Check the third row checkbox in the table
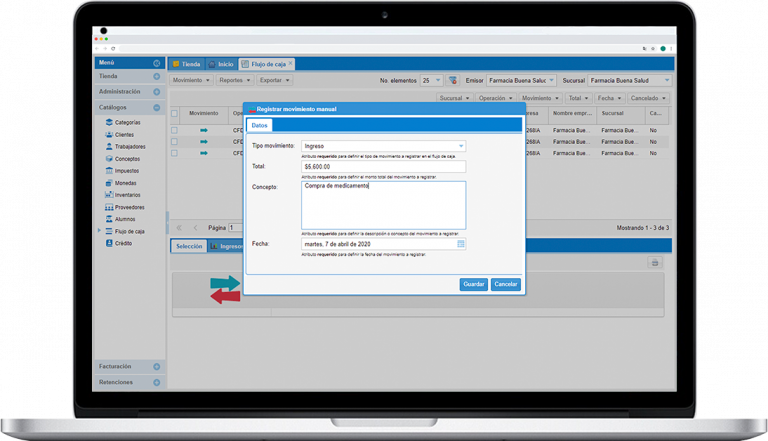The width and height of the screenshot is (768, 441). pos(174,154)
